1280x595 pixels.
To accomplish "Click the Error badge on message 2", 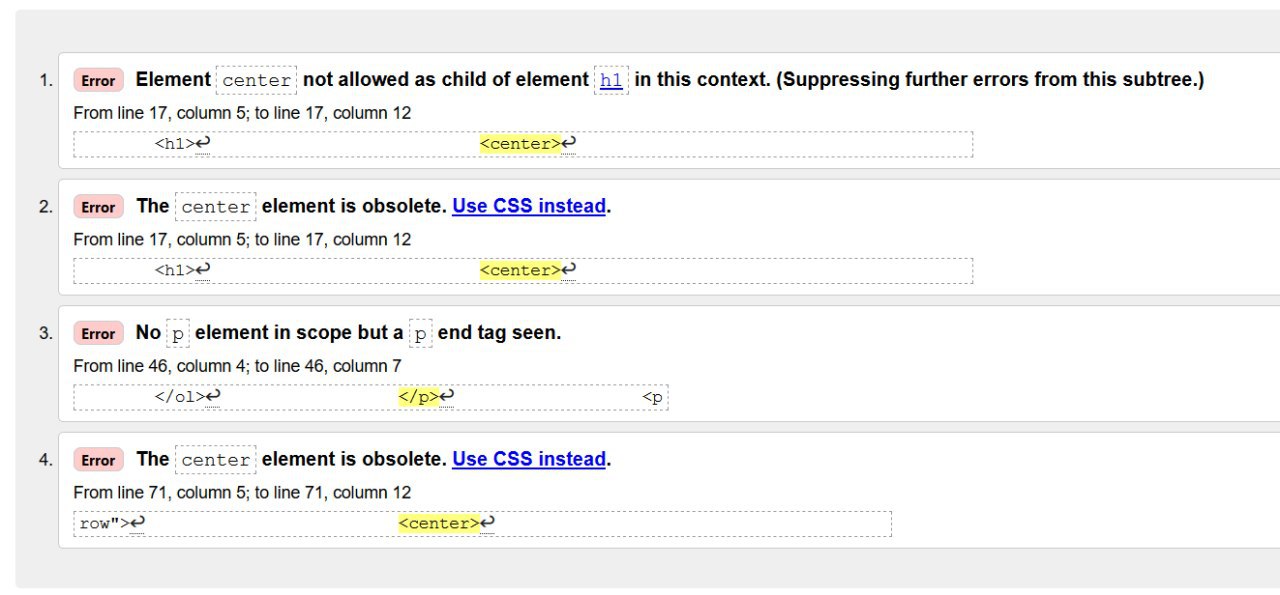I will point(98,207).
